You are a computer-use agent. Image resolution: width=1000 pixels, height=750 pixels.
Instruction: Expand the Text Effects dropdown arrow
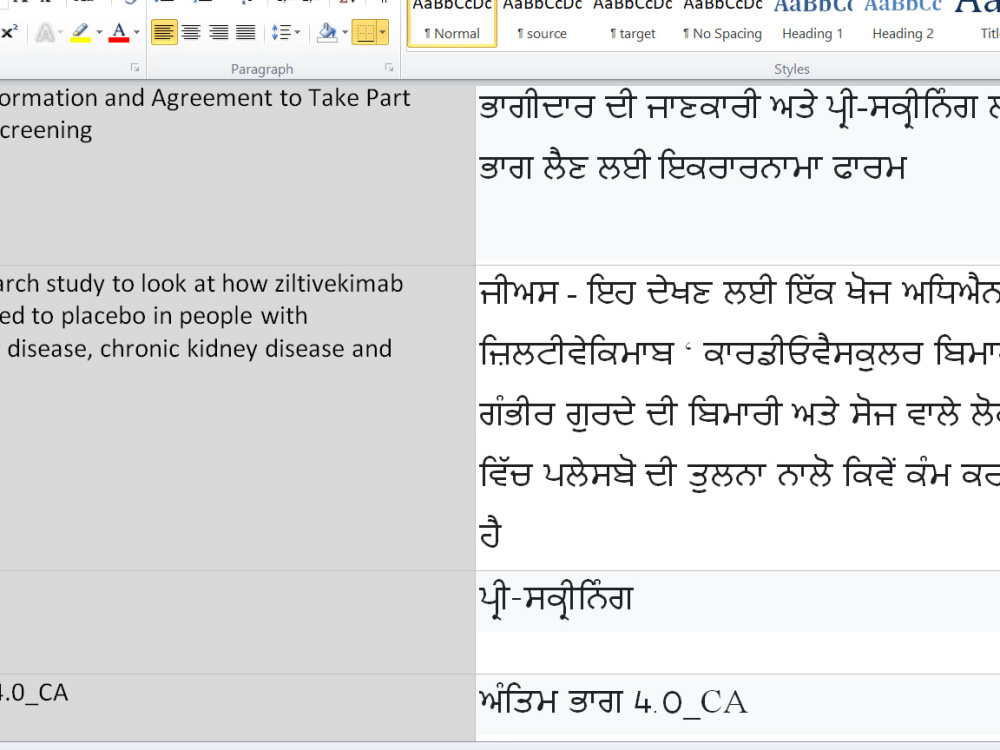(x=60, y=32)
